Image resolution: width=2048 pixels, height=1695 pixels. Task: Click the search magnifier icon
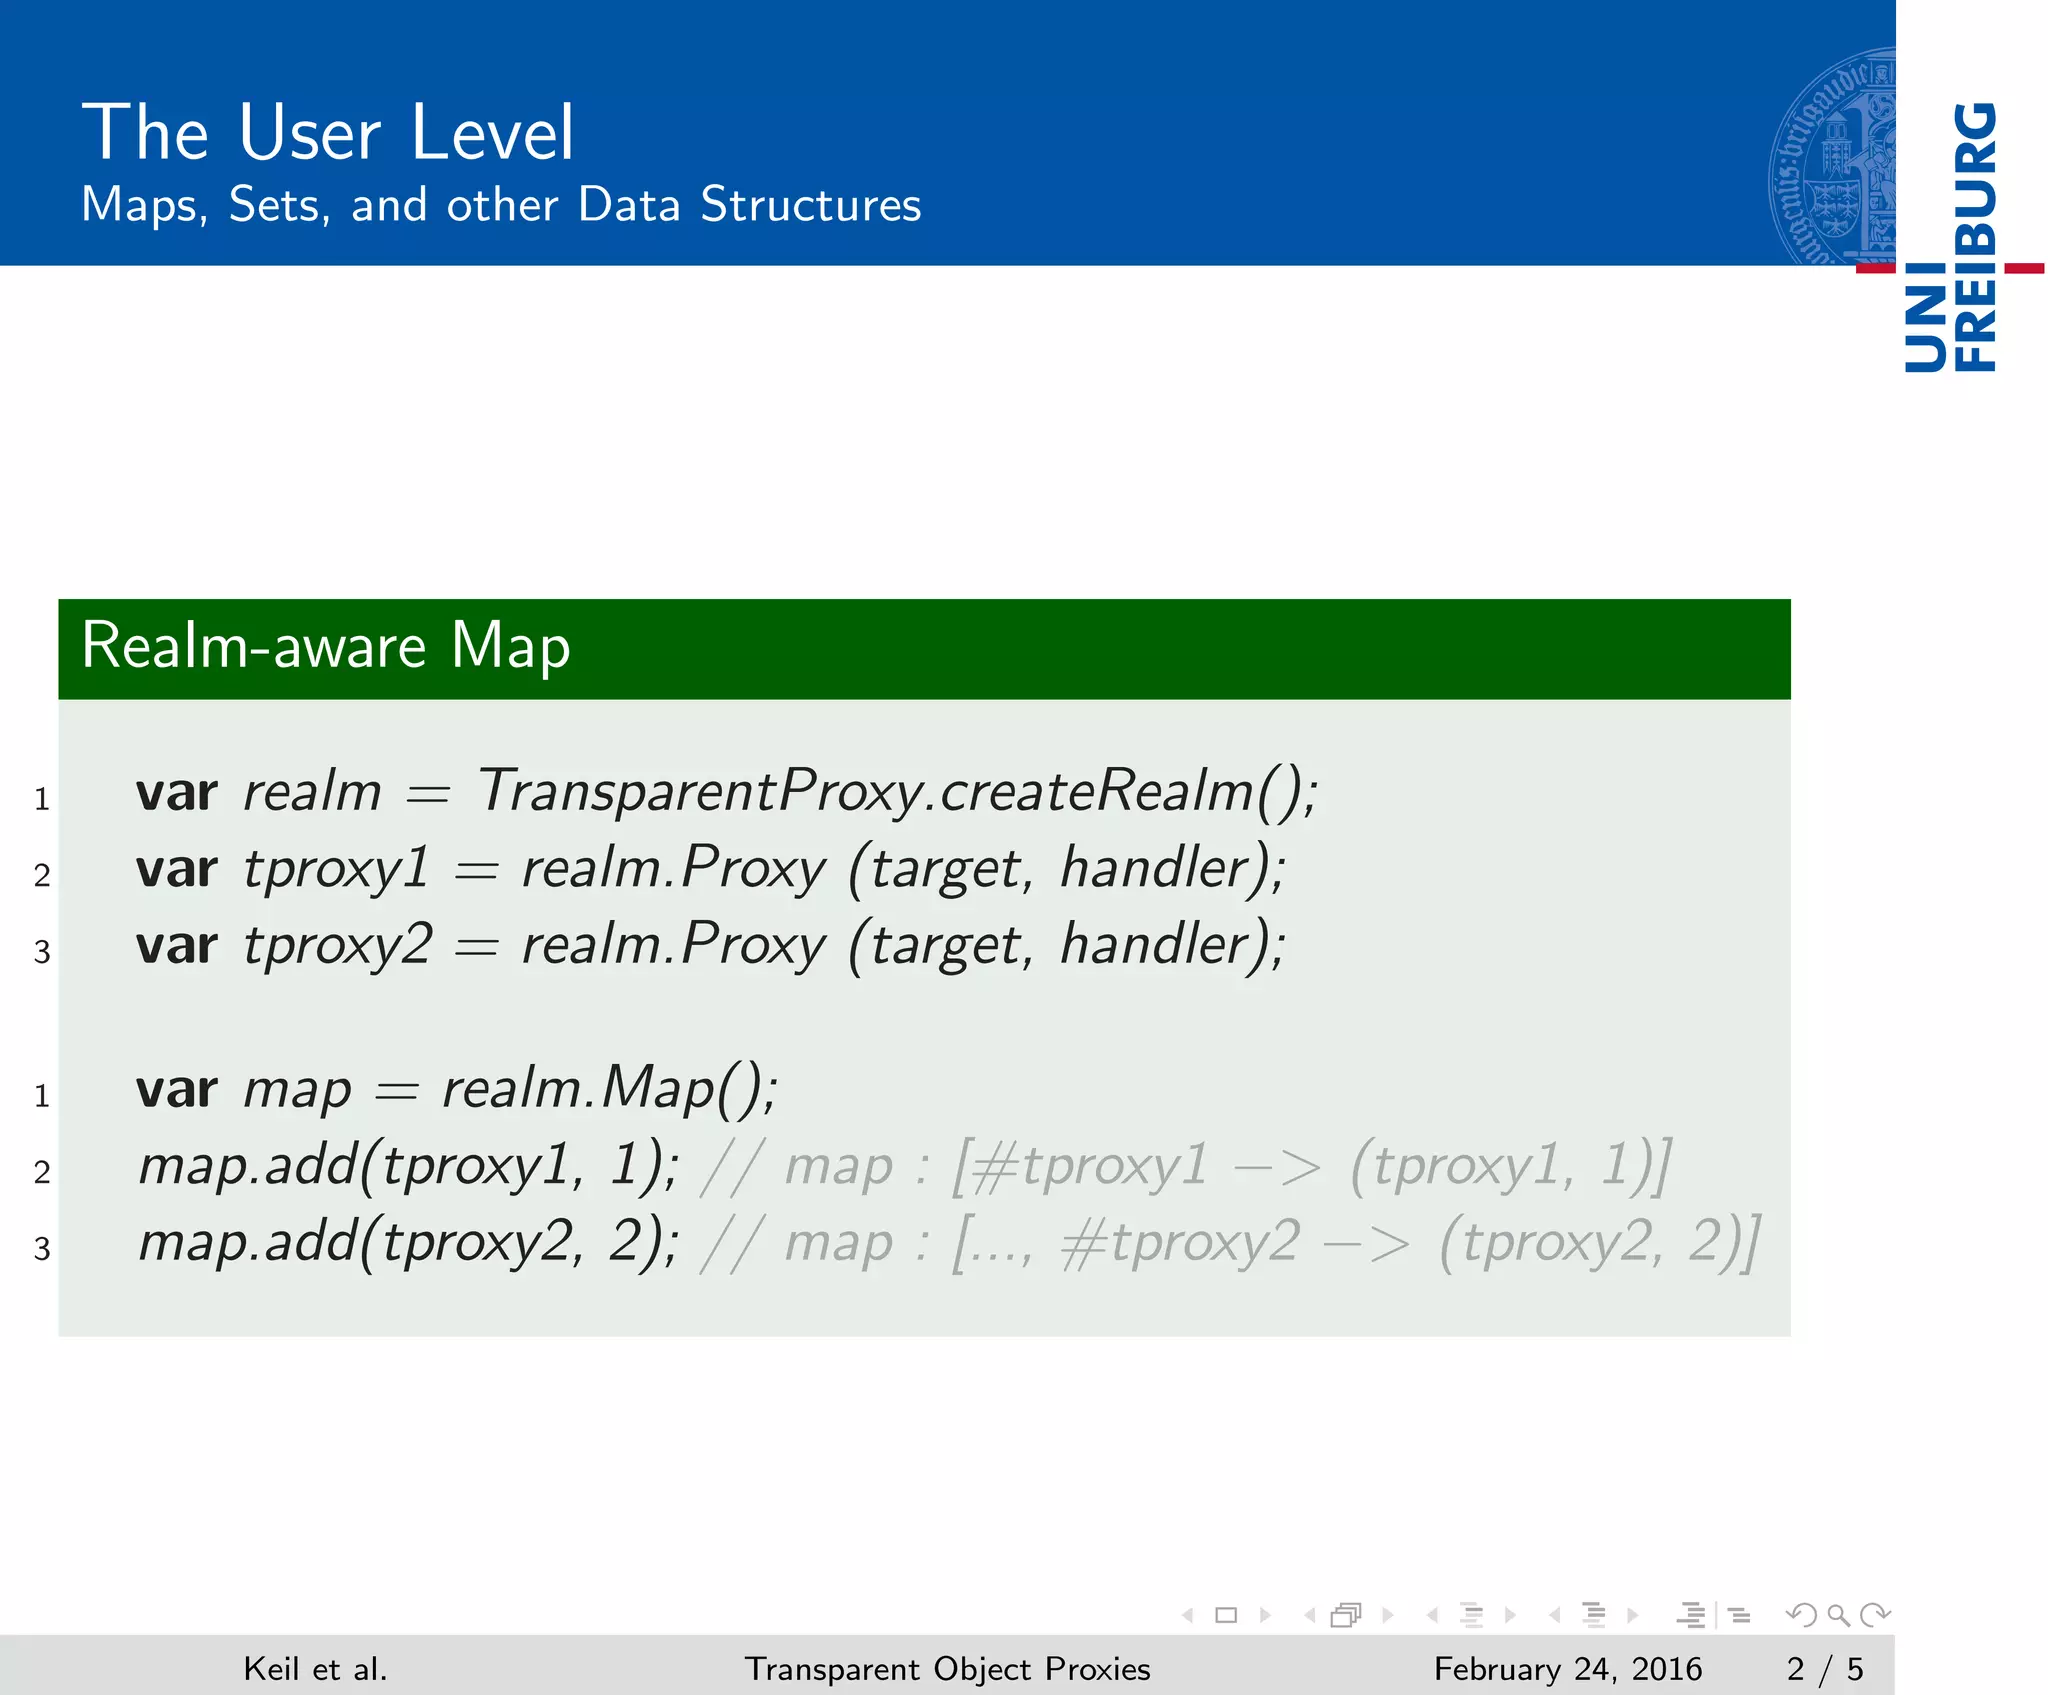pos(1838,1615)
